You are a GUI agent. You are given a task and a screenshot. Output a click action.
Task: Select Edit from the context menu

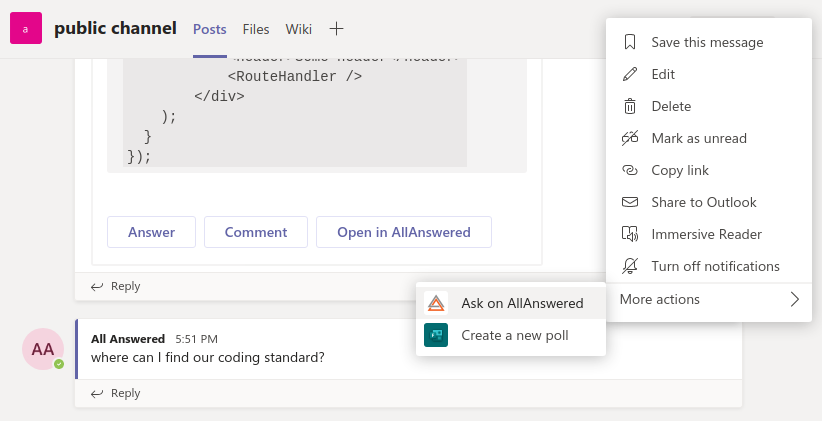[x=709, y=74]
